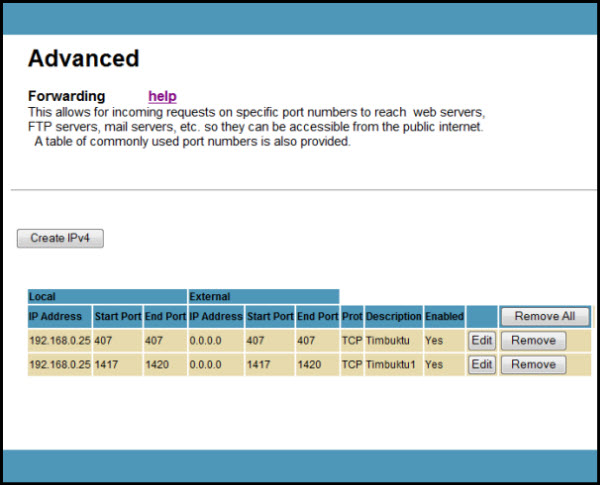This screenshot has width=600, height=485.
Task: Select the Timbuktu1 description cell
Action: point(392,365)
